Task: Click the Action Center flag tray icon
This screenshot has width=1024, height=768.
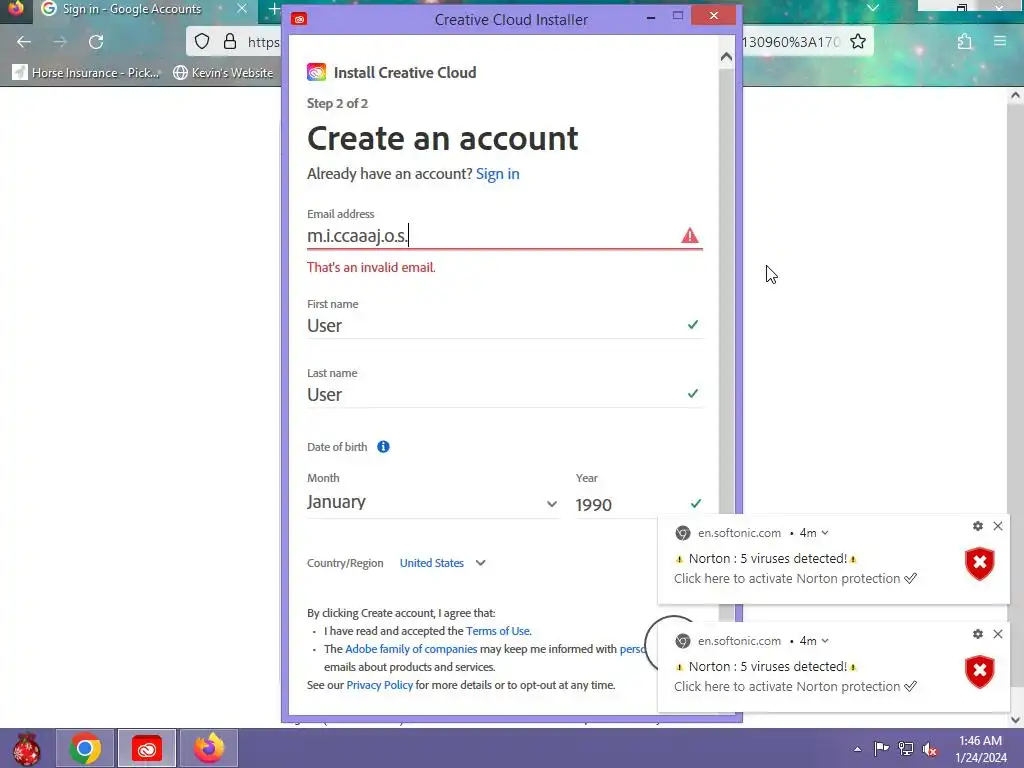Action: (x=881, y=748)
